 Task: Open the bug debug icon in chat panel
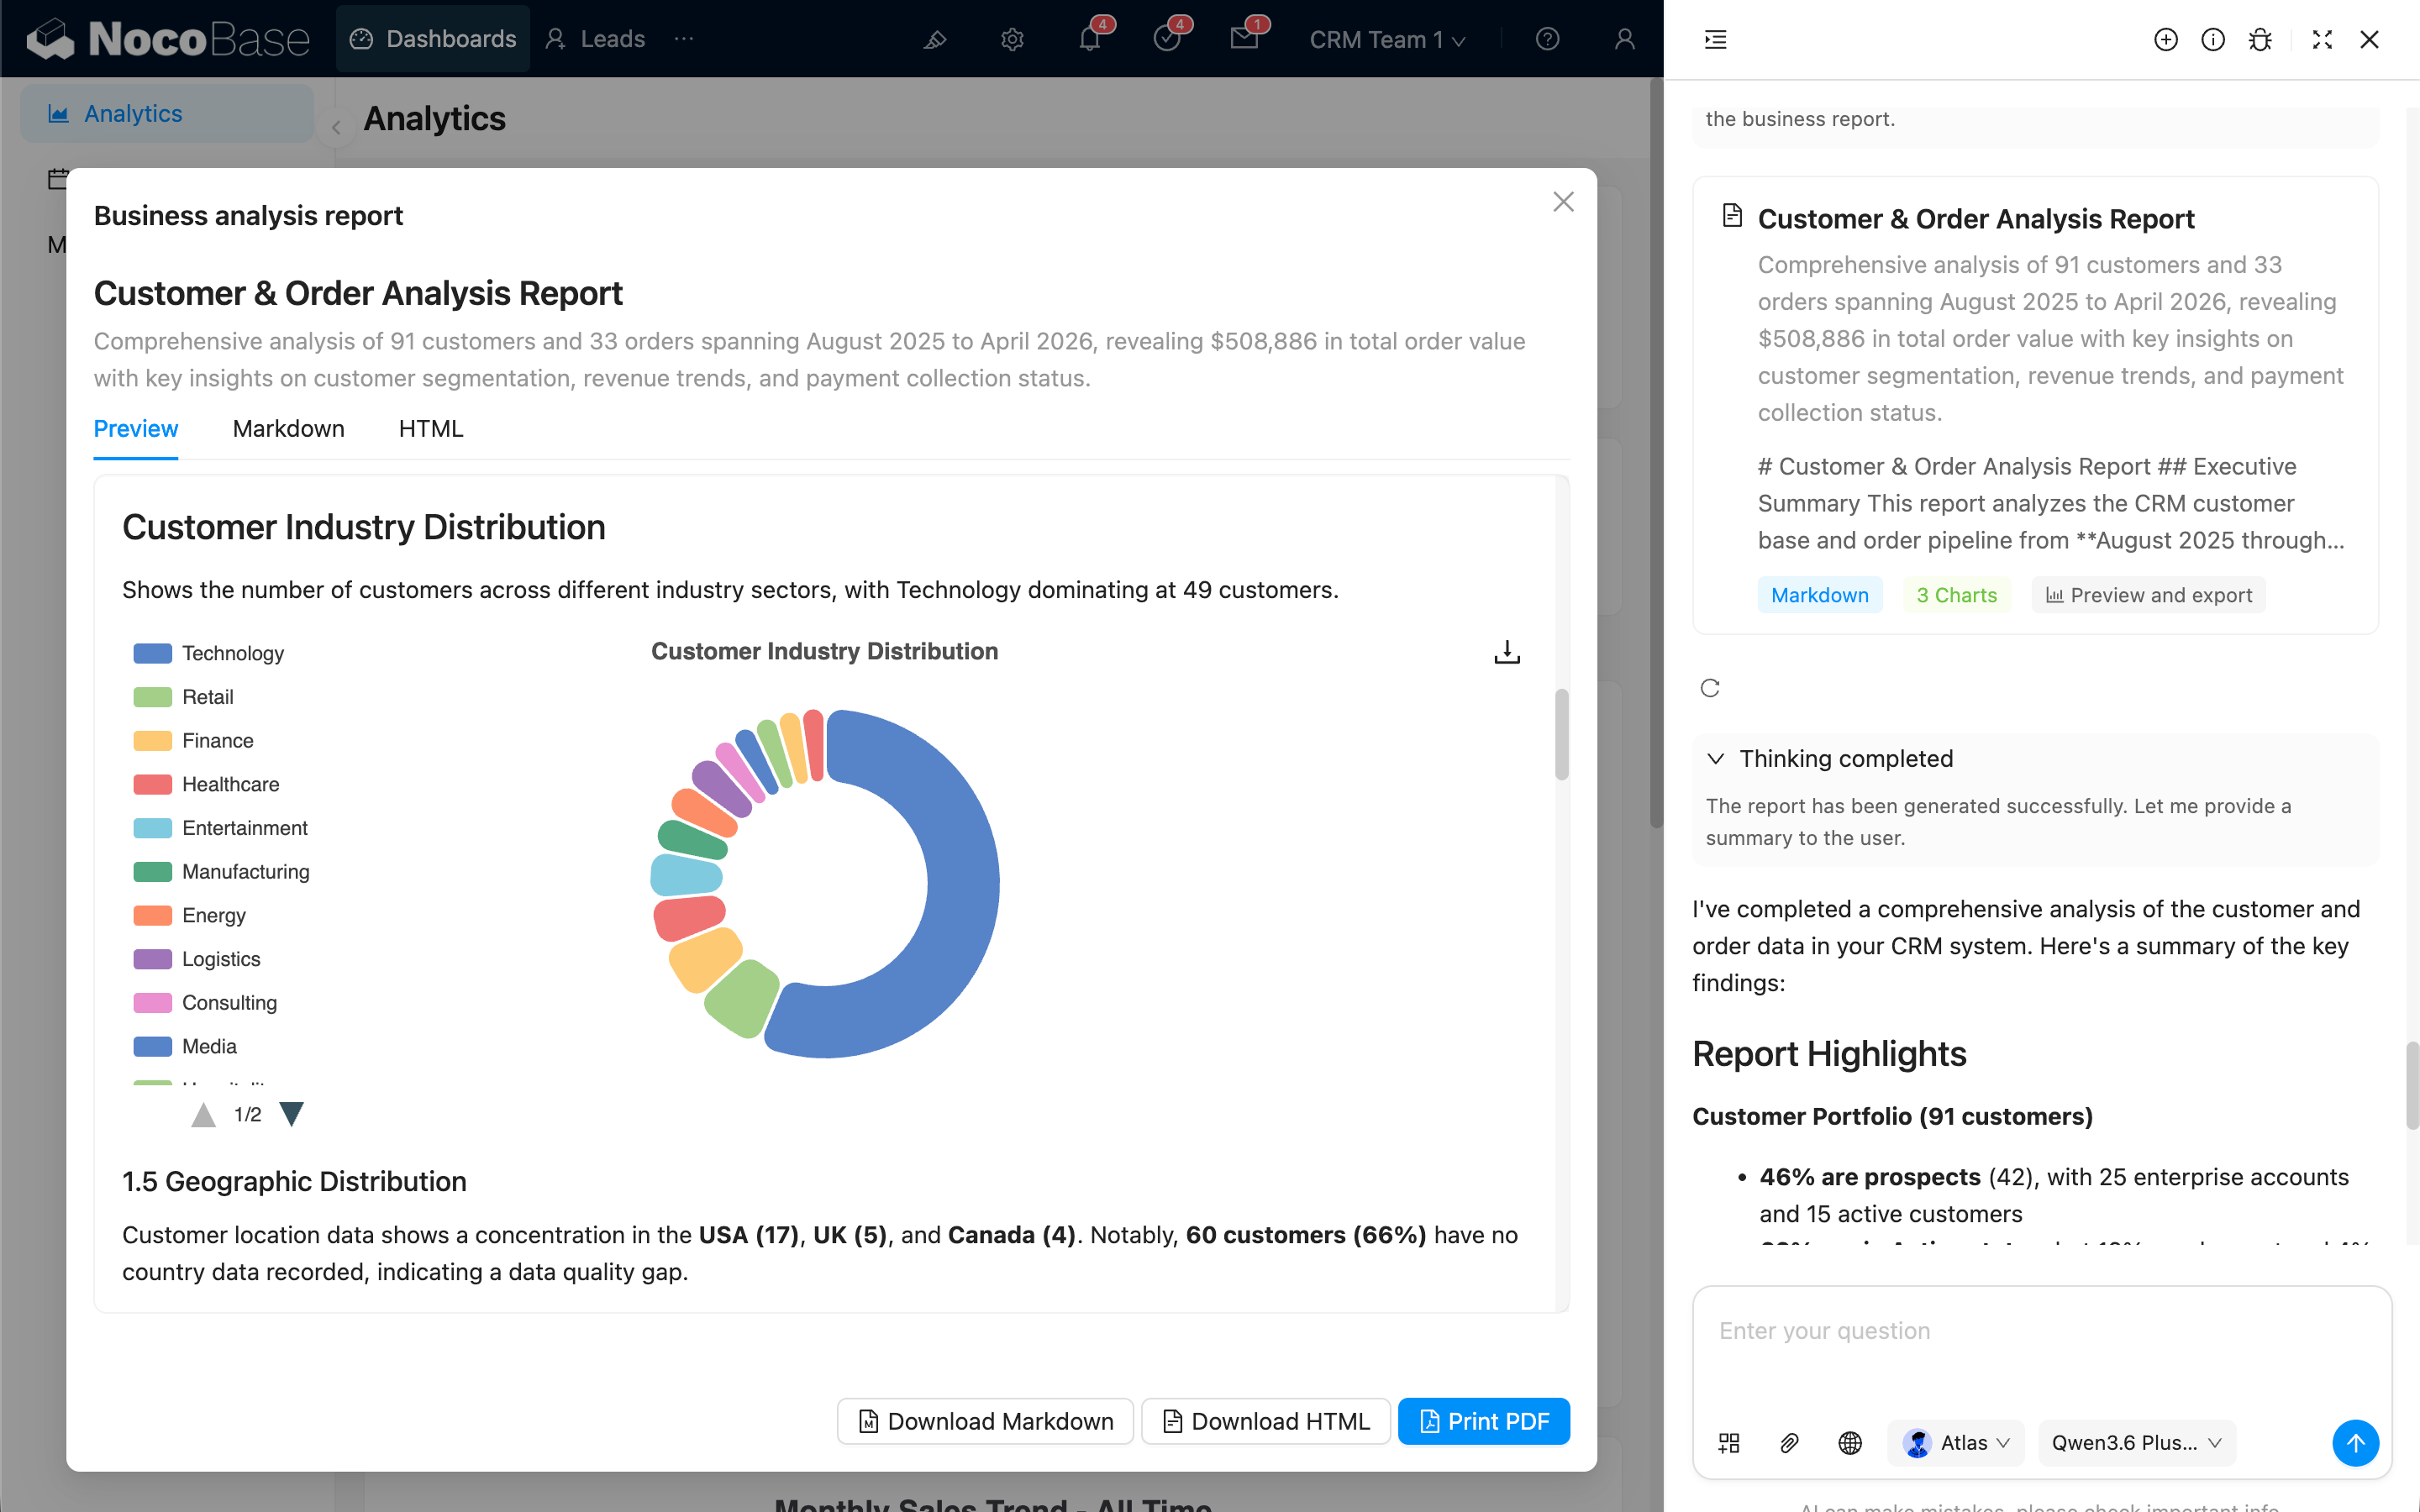(x=2260, y=40)
